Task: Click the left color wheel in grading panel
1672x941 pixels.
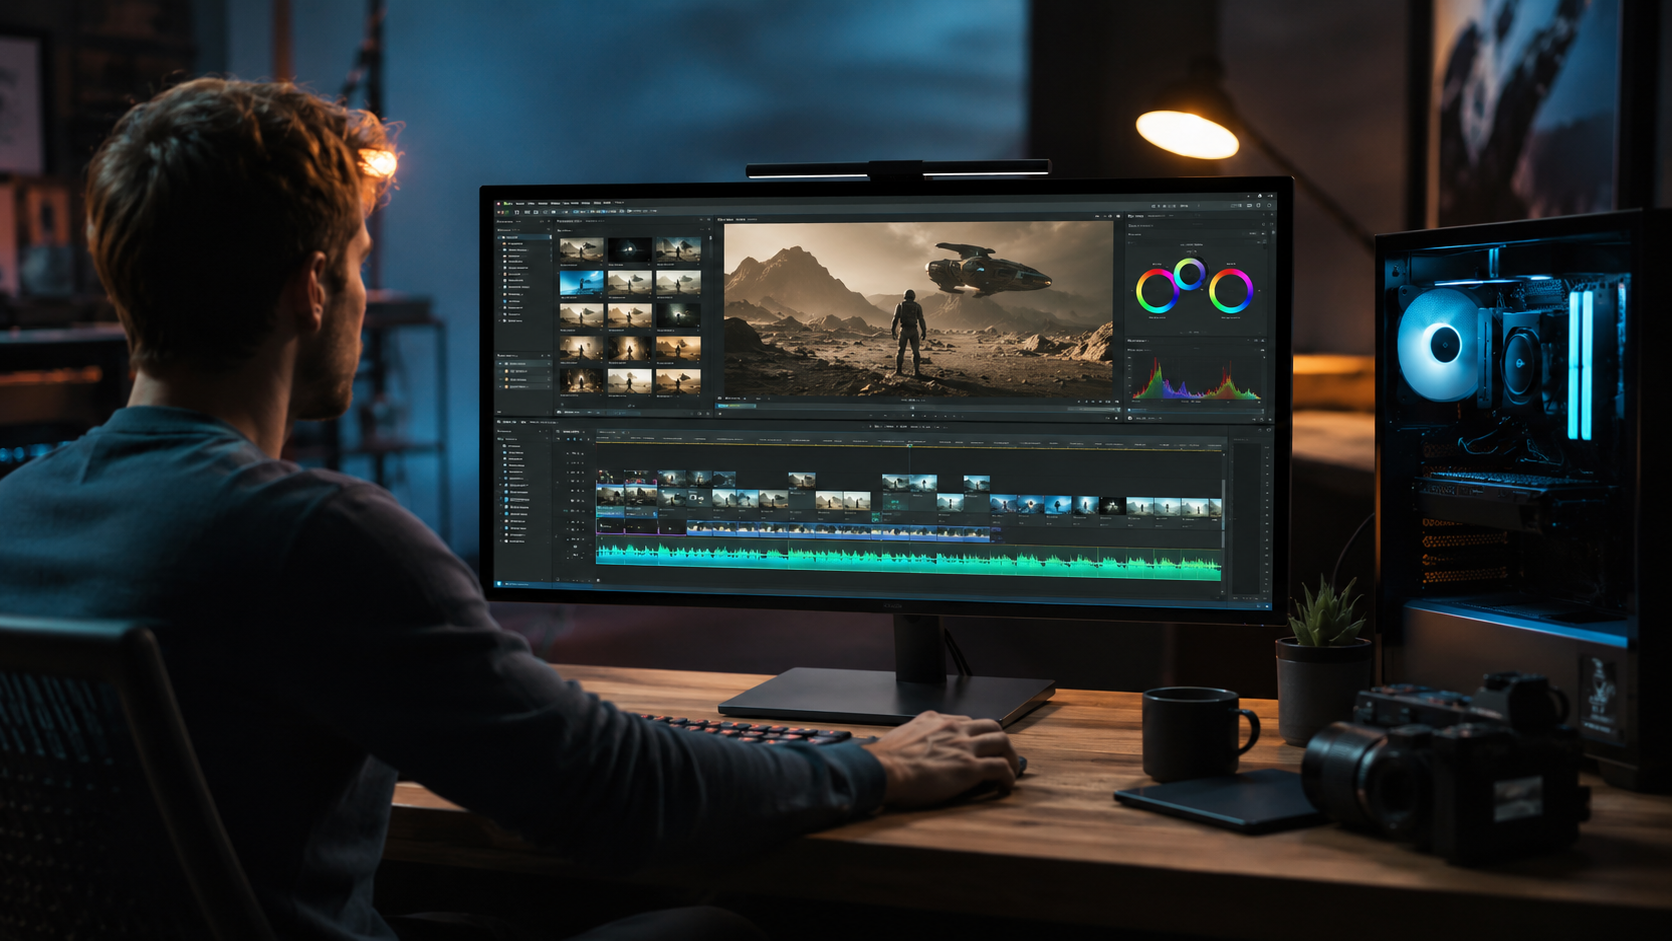Action: click(x=1157, y=291)
